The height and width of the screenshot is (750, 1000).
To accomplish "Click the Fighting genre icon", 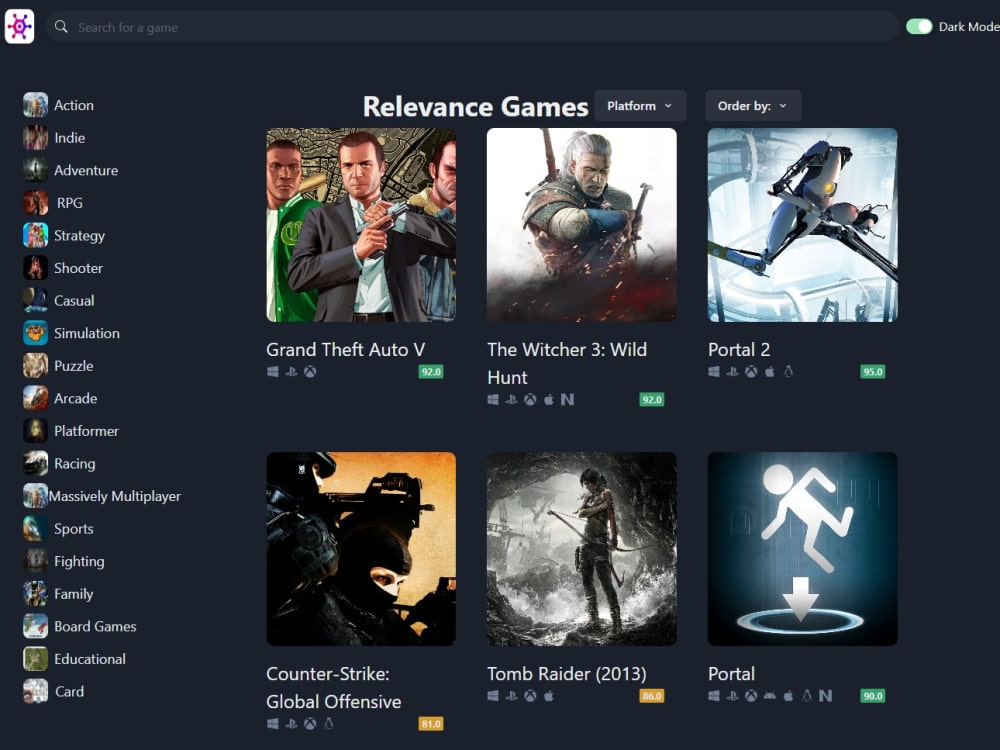I will point(35,561).
